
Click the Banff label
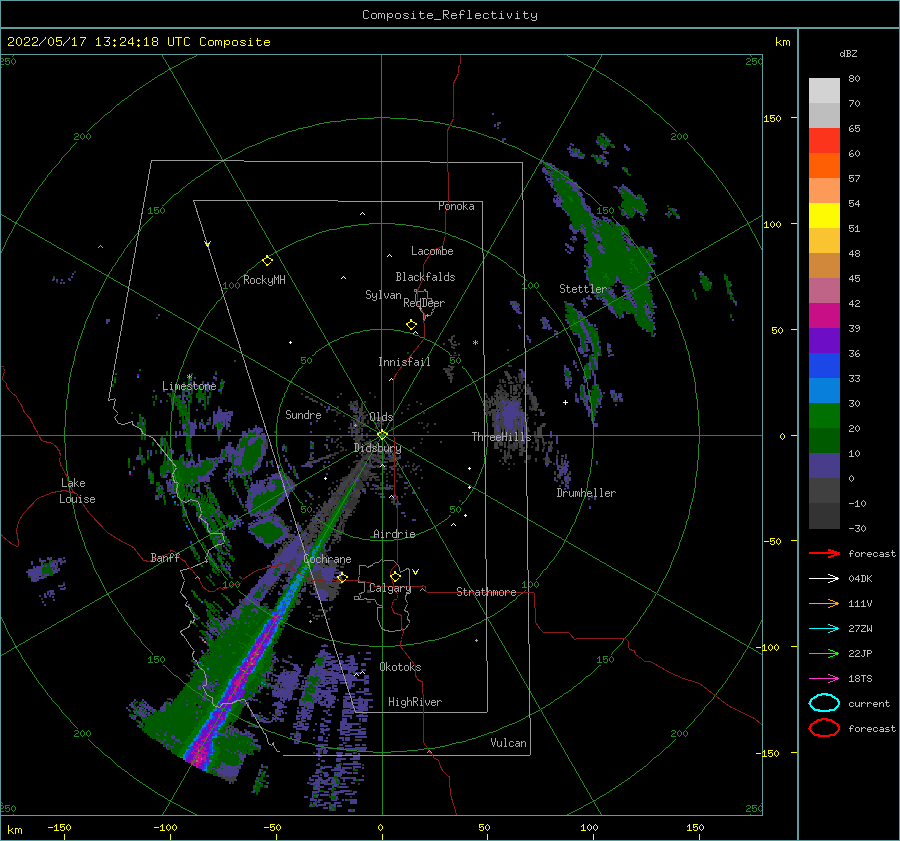point(165,557)
